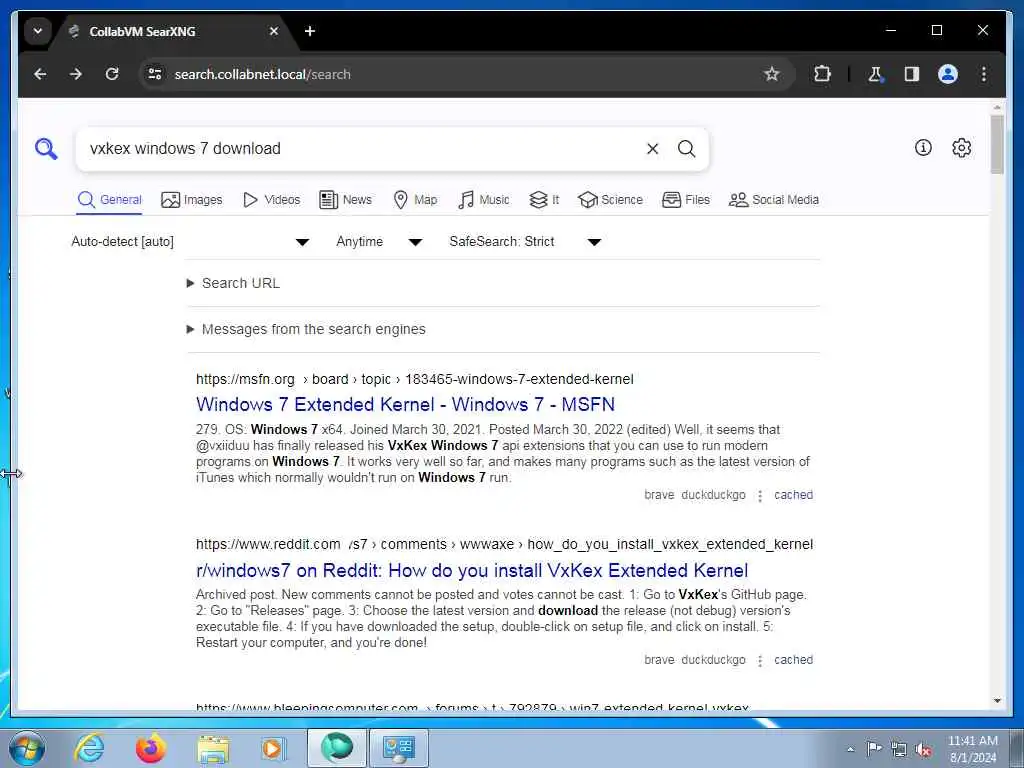Click the page vertical scrollbar thumb
This screenshot has height=768, width=1024.
point(997,144)
